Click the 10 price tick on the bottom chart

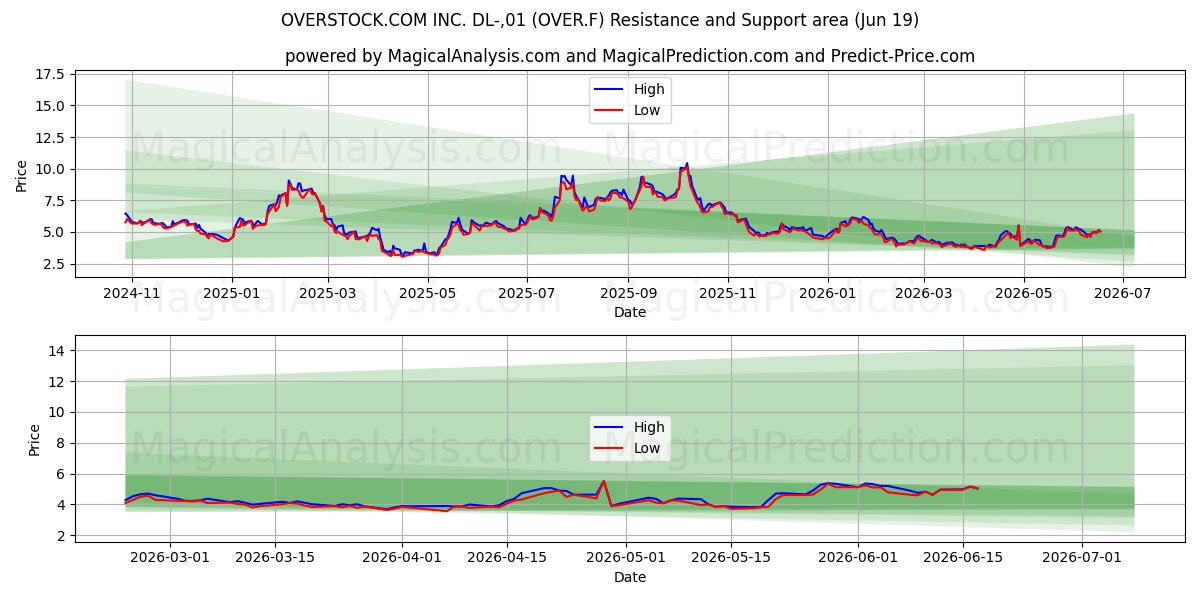pos(56,412)
